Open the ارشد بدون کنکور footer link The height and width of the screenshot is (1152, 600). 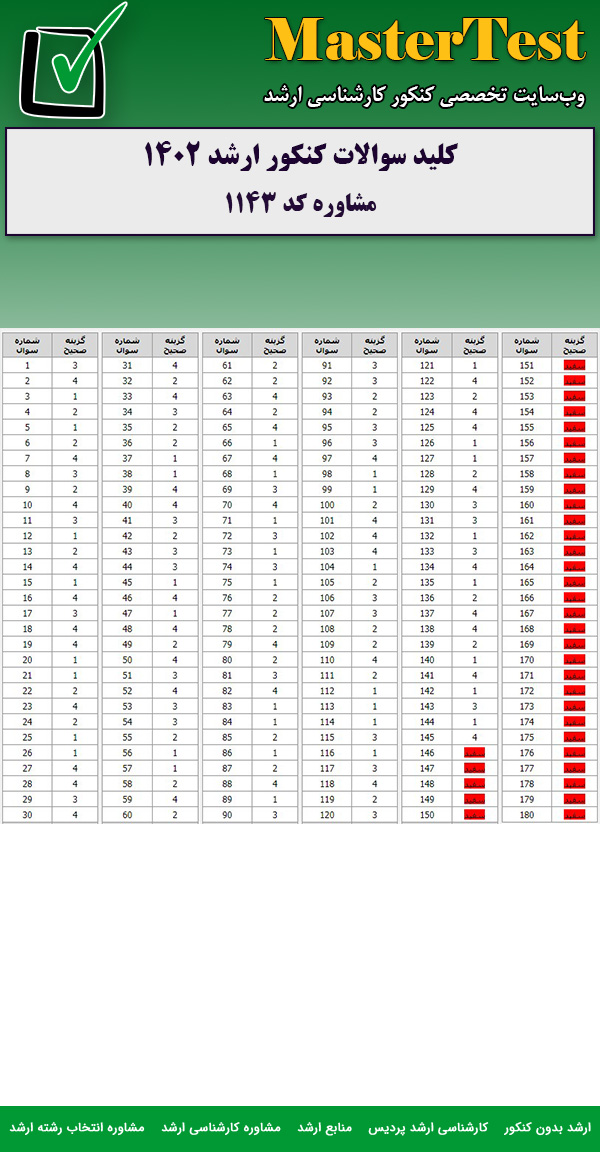pos(548,1127)
